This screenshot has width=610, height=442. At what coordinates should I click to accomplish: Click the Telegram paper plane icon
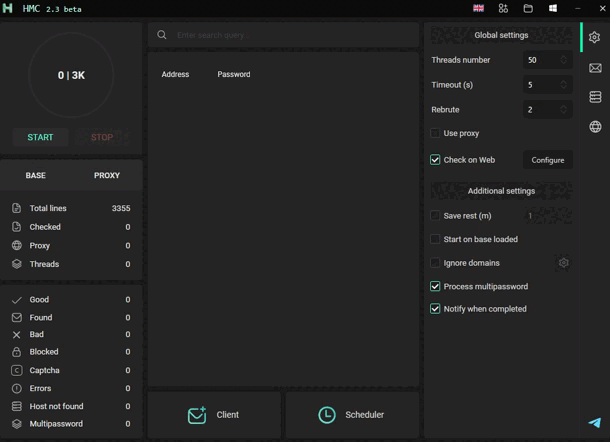(x=595, y=423)
